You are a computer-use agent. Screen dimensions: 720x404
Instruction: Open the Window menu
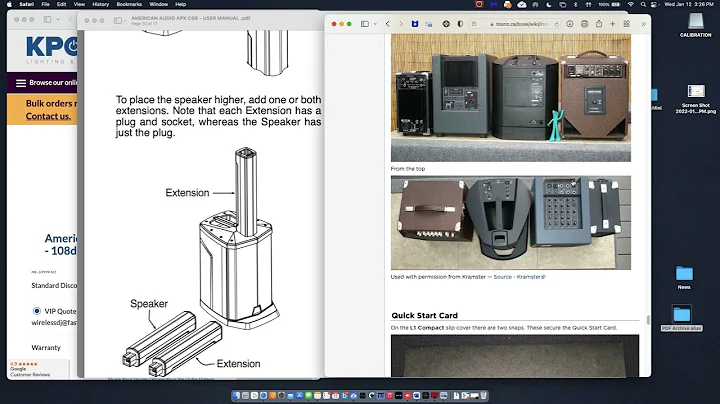[x=158, y=4]
